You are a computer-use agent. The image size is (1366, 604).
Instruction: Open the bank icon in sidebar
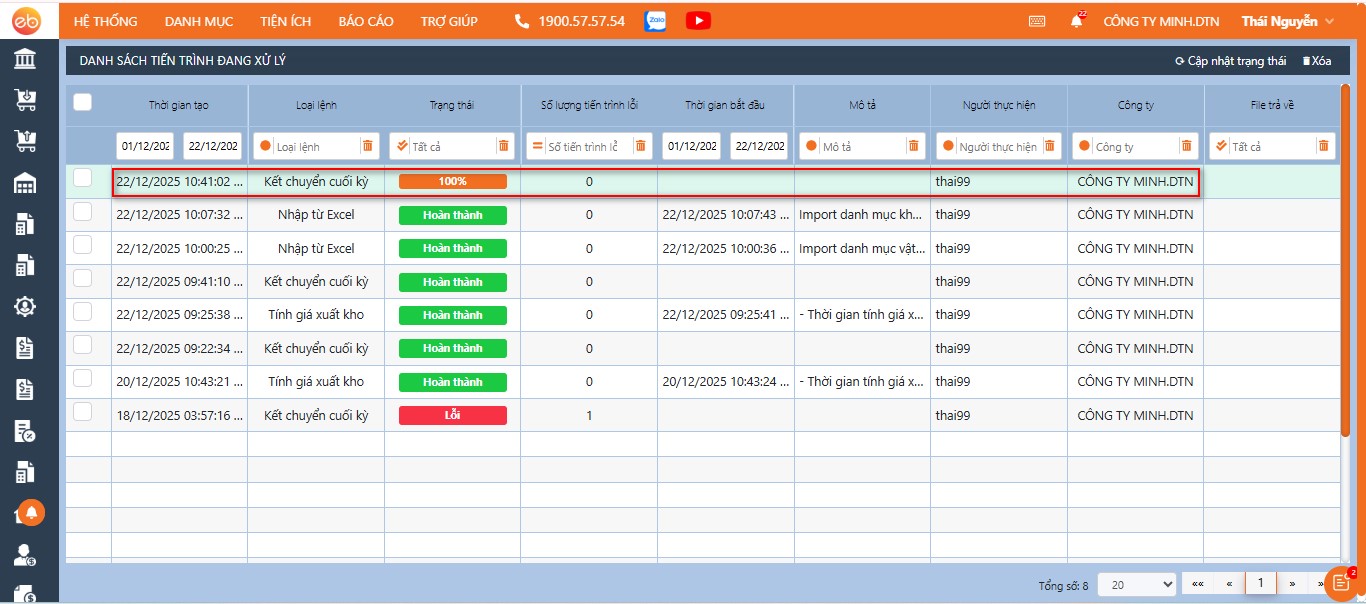click(26, 59)
